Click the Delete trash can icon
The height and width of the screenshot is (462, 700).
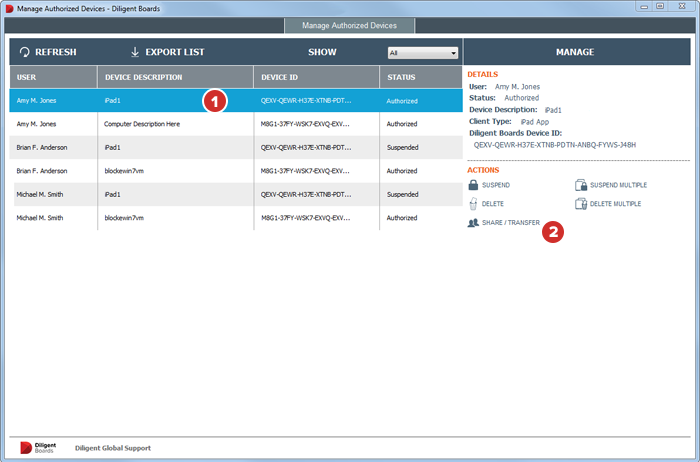pyautogui.click(x=473, y=204)
